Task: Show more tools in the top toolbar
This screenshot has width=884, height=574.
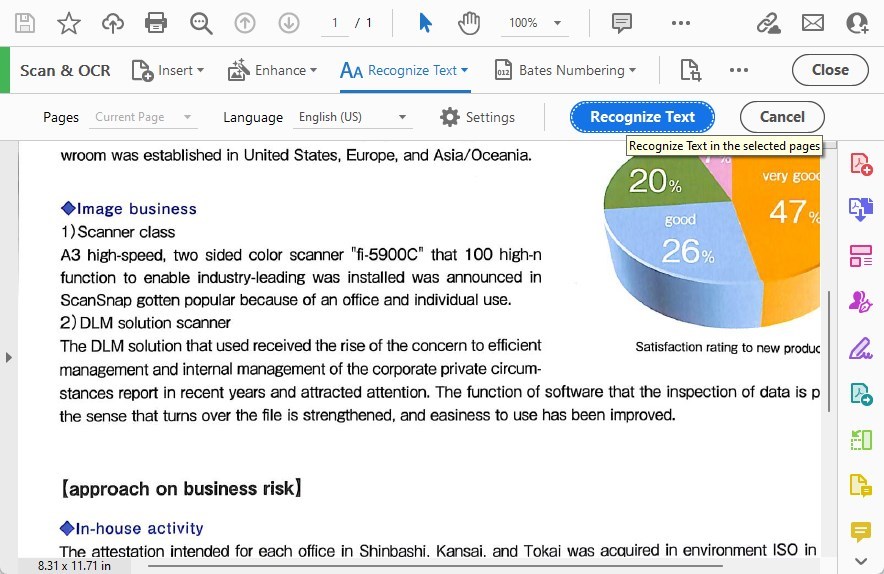Action: coord(680,23)
